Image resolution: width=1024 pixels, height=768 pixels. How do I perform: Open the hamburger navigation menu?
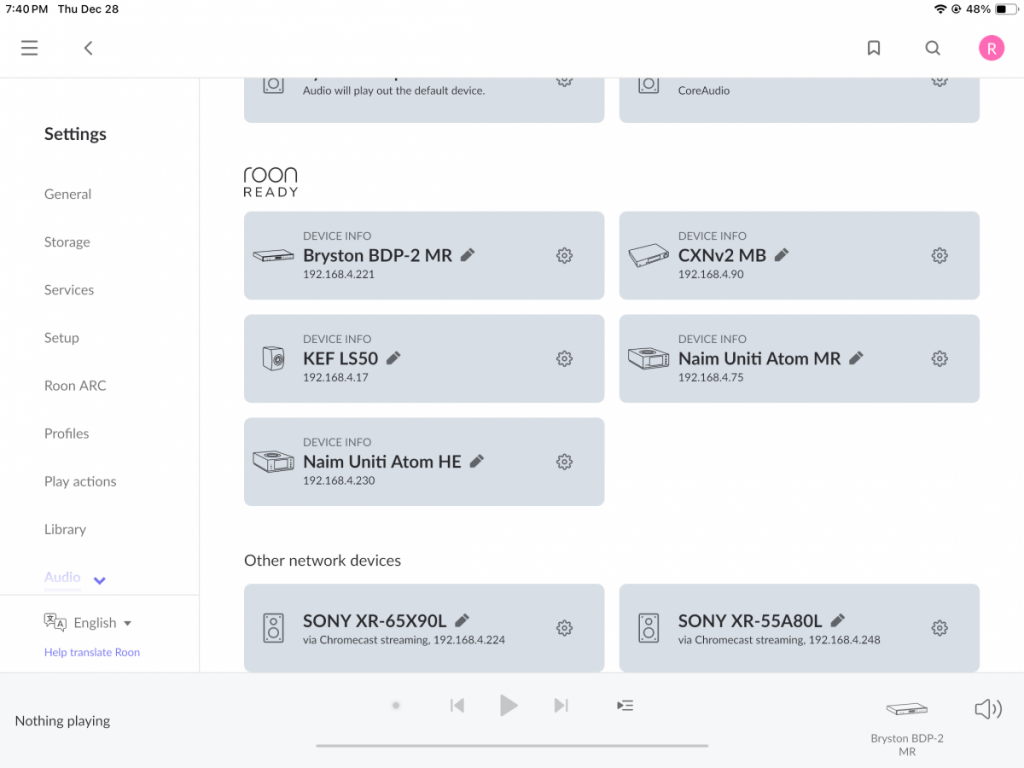[x=29, y=48]
